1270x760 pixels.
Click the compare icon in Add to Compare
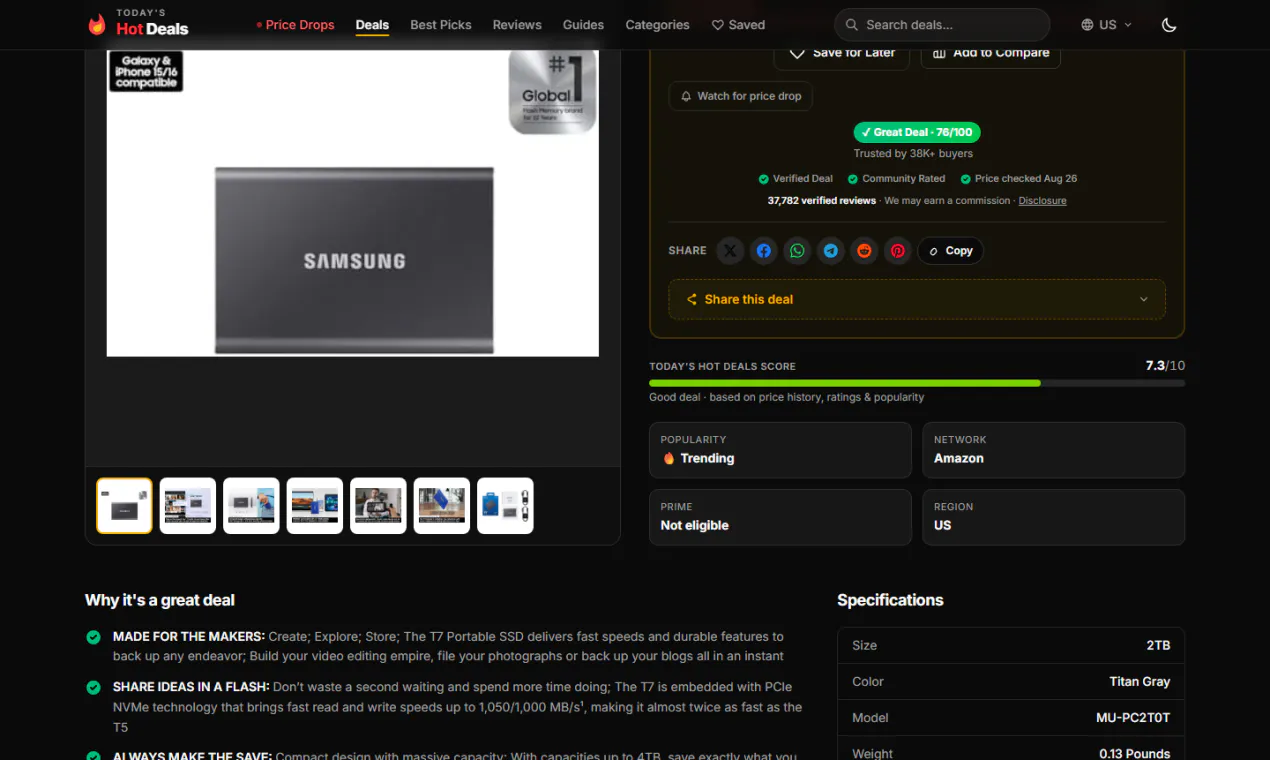tap(939, 53)
